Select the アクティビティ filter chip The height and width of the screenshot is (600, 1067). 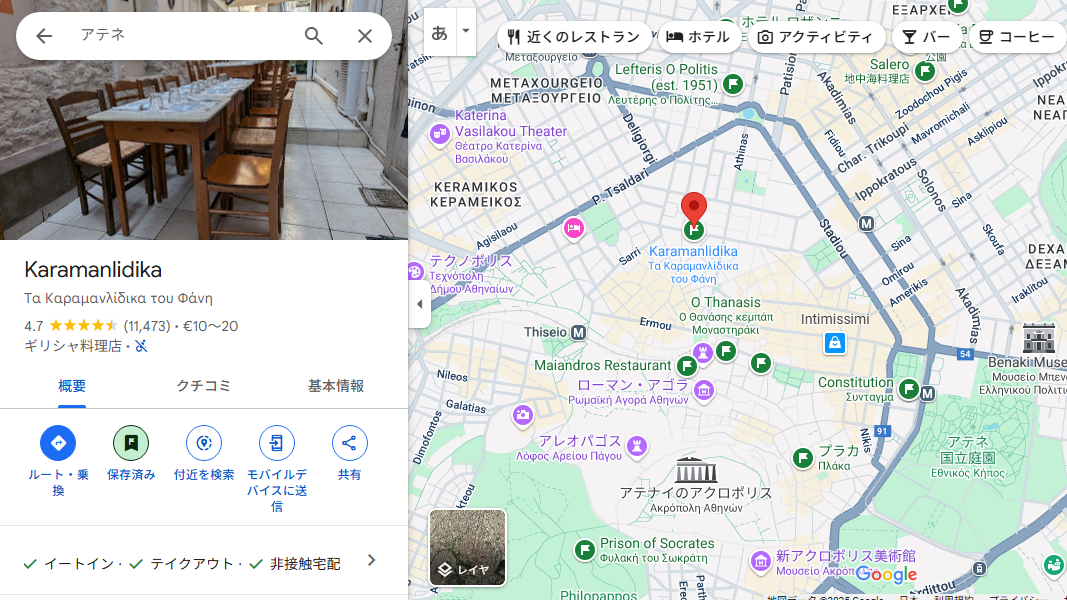816,37
